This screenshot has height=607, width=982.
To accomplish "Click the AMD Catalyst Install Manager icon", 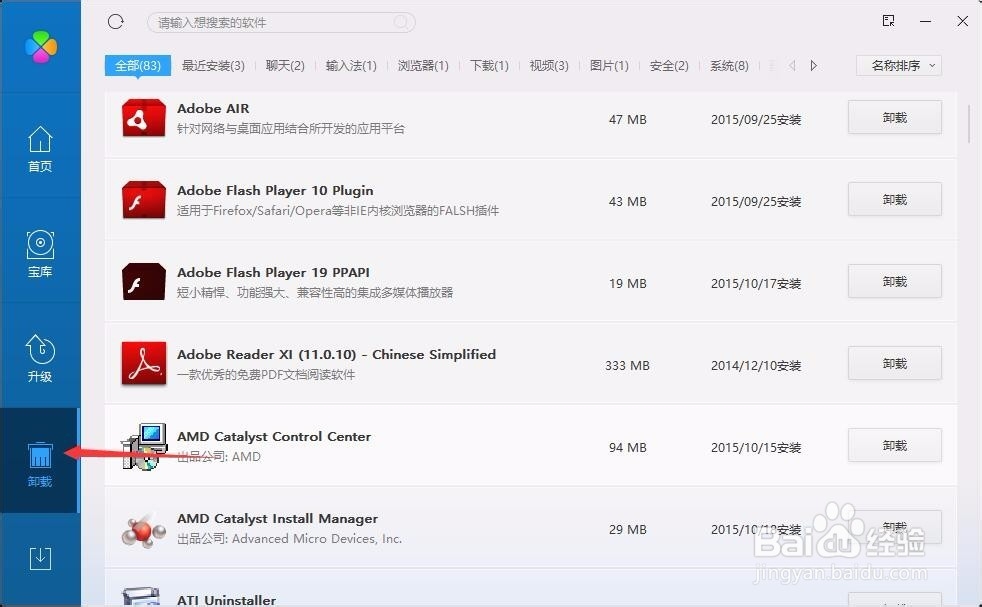I will [143, 530].
